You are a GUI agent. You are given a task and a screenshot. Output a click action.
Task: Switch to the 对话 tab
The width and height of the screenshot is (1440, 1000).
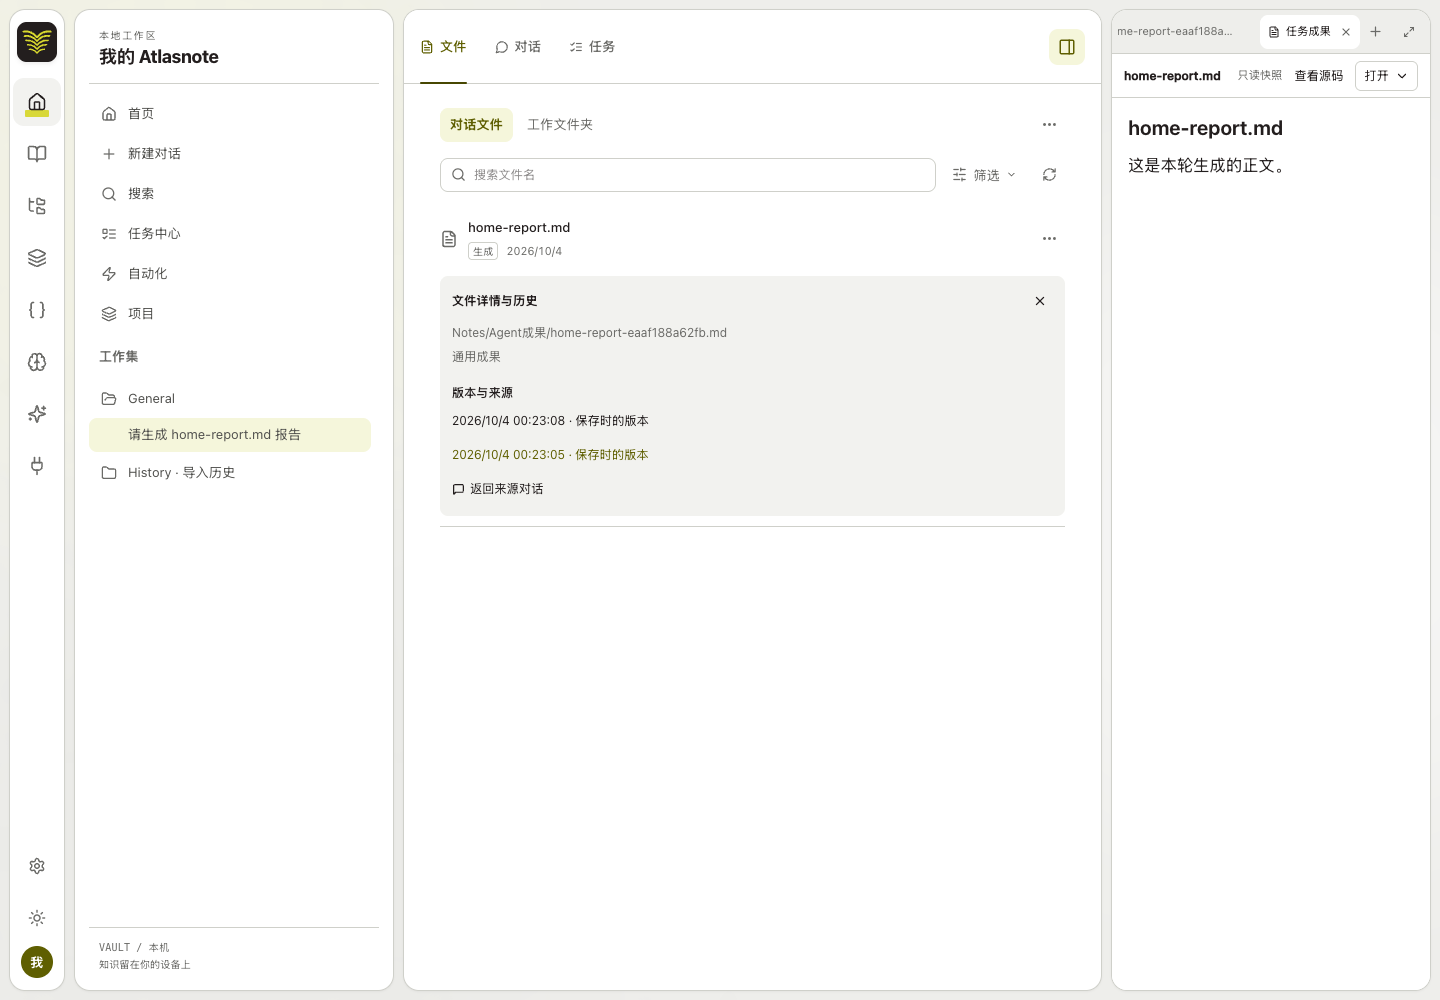[518, 47]
